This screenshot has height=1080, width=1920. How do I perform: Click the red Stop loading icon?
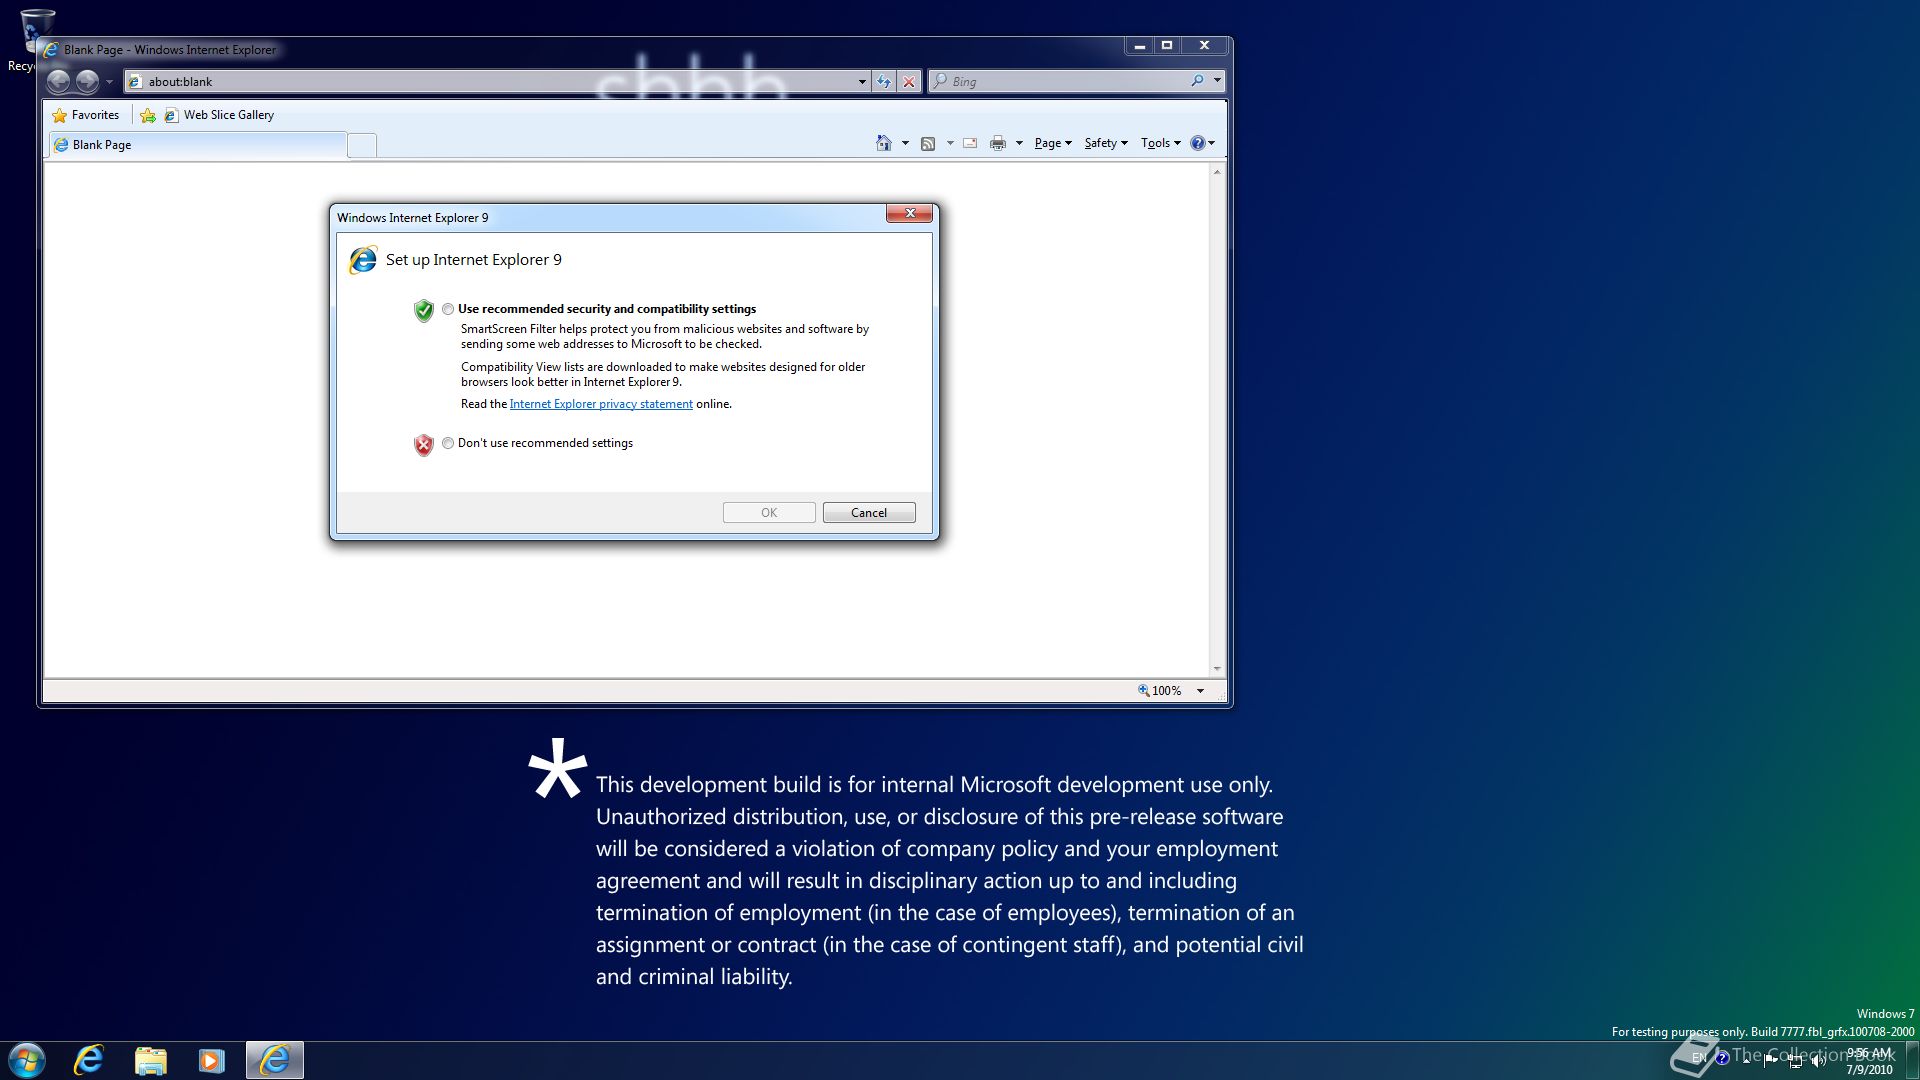pyautogui.click(x=908, y=82)
